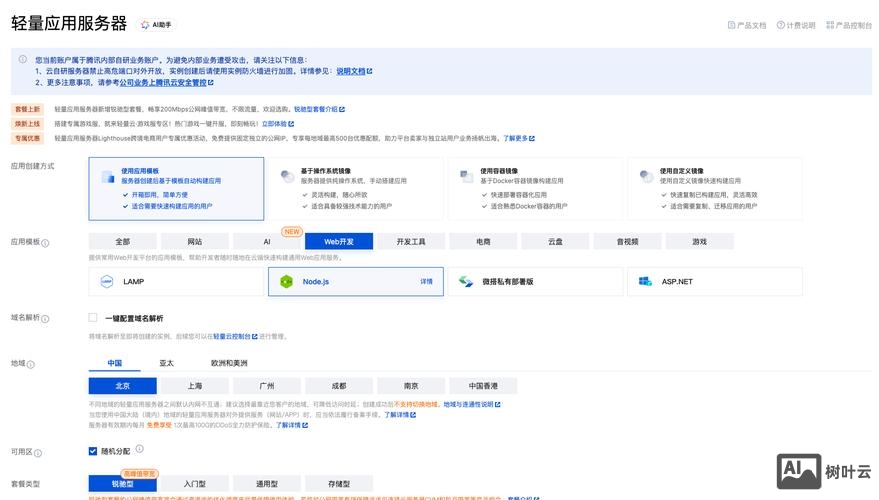Screen dimensions: 879x500
Task: Click the 微搭私有部署版 logo
Action: [466, 281]
